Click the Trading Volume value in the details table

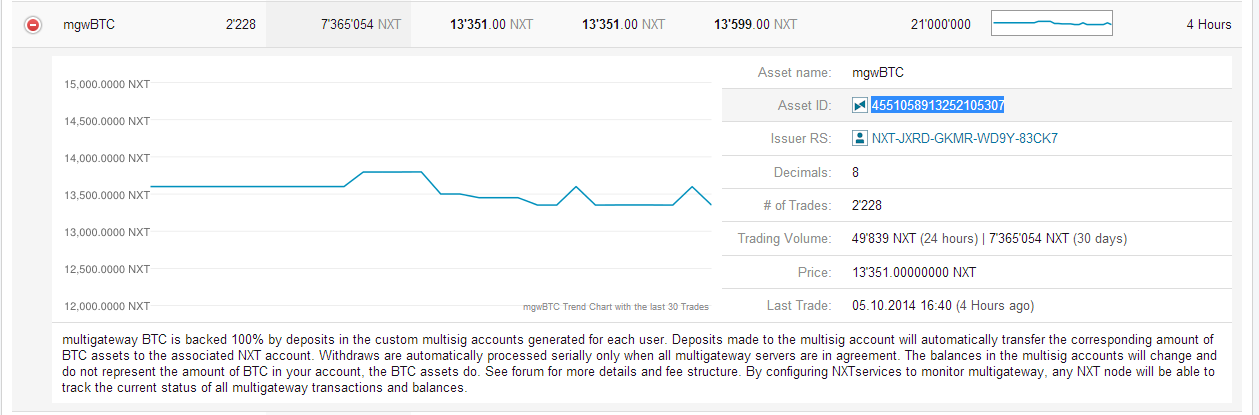(960, 238)
